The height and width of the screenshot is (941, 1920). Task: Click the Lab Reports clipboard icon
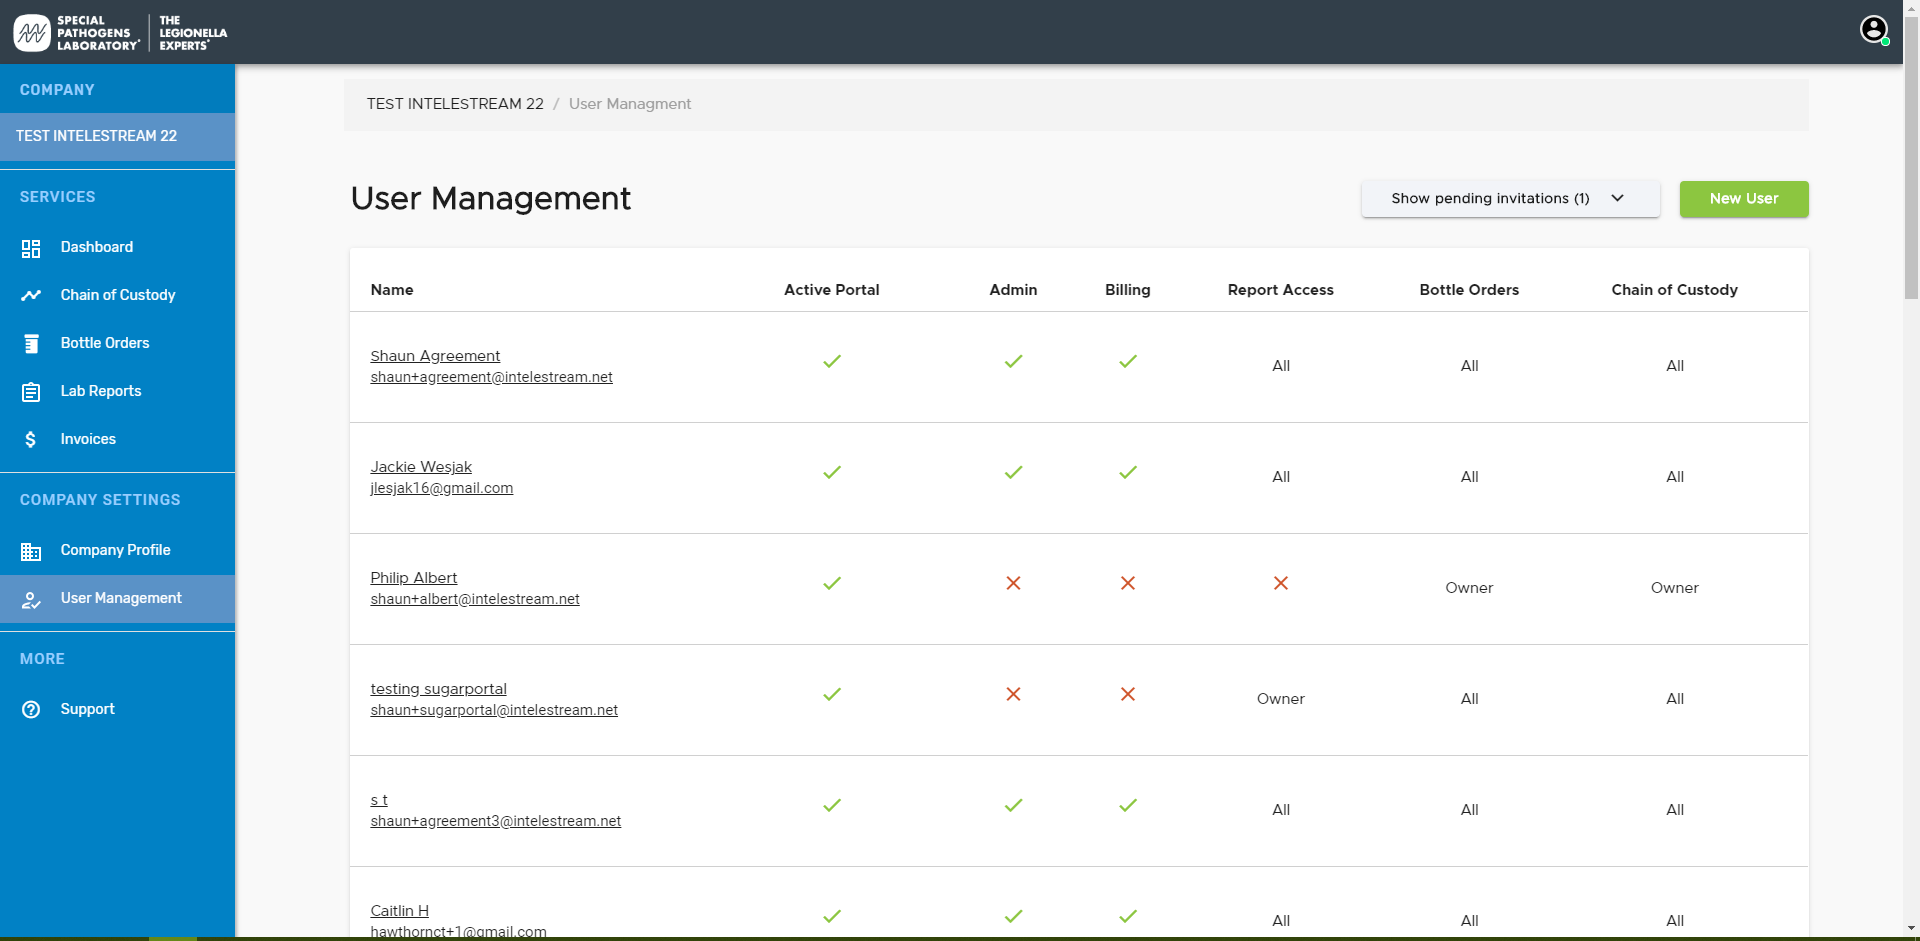[31, 392]
